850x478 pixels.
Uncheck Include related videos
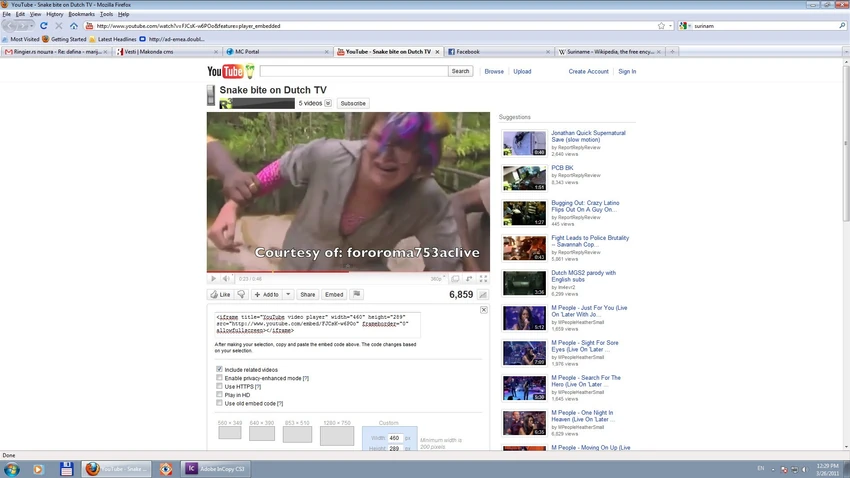pyautogui.click(x=220, y=369)
